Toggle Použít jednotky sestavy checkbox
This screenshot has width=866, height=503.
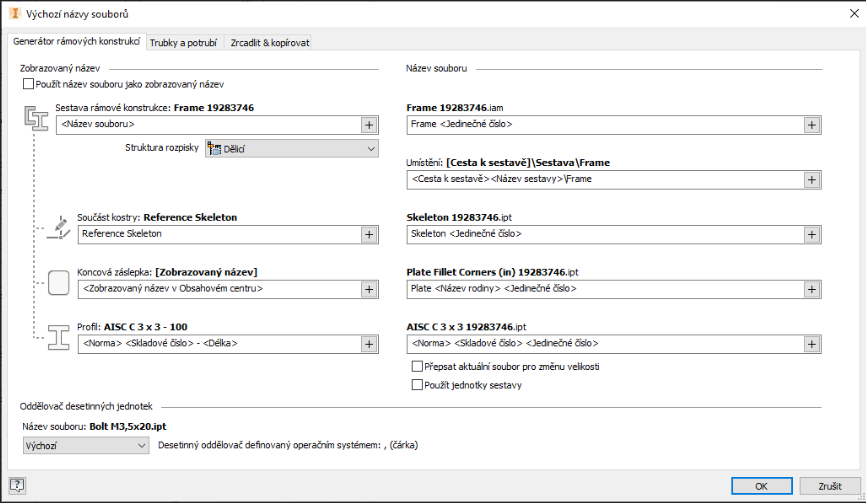click(x=417, y=385)
